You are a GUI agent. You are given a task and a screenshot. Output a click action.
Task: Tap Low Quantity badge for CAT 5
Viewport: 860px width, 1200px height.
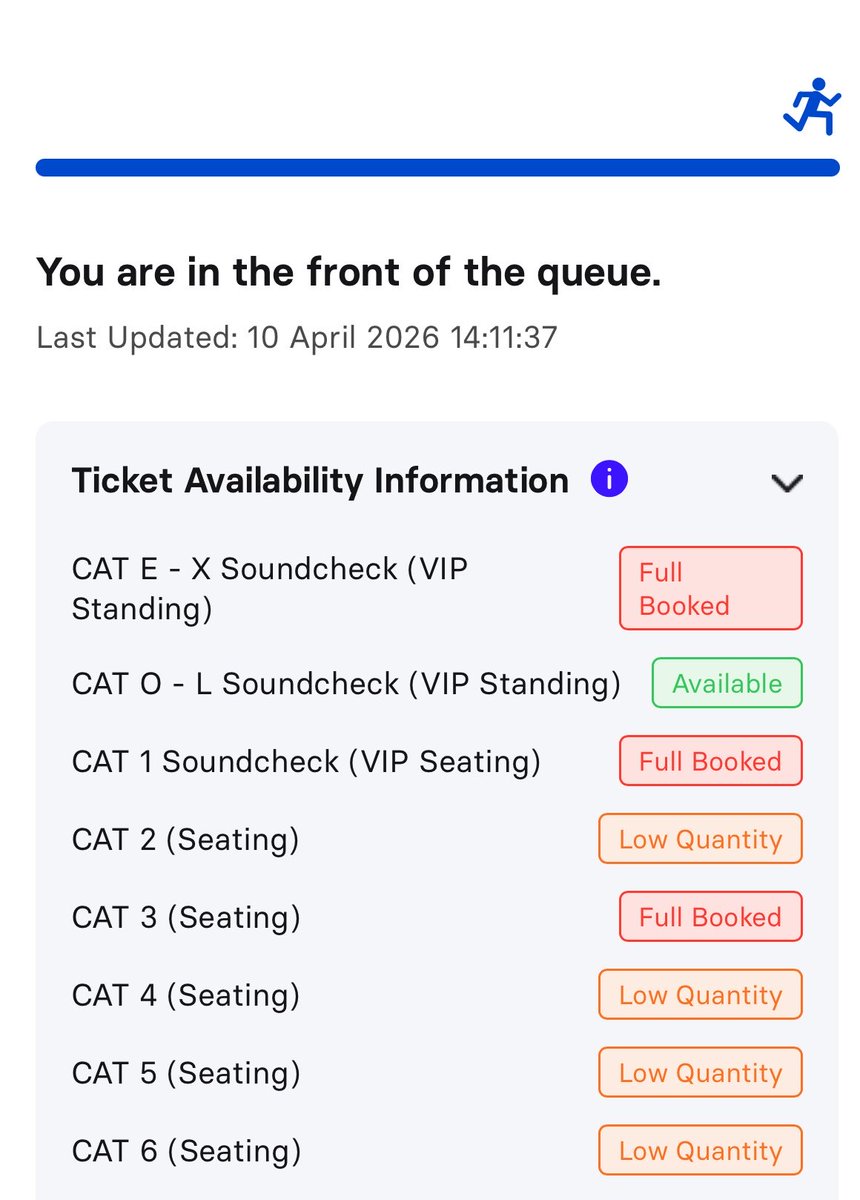coord(700,1073)
